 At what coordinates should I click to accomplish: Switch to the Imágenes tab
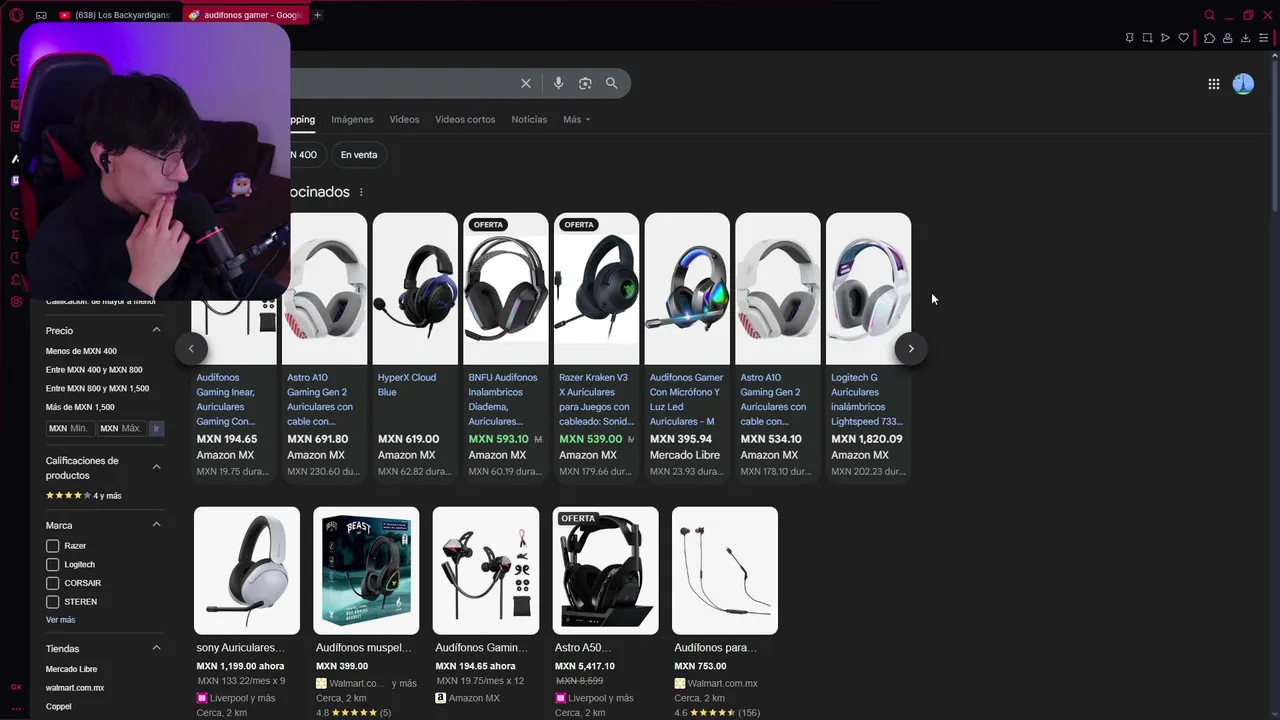click(352, 120)
